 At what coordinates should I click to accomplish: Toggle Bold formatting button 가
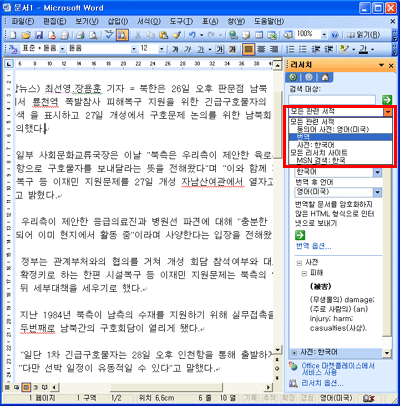tap(175, 49)
